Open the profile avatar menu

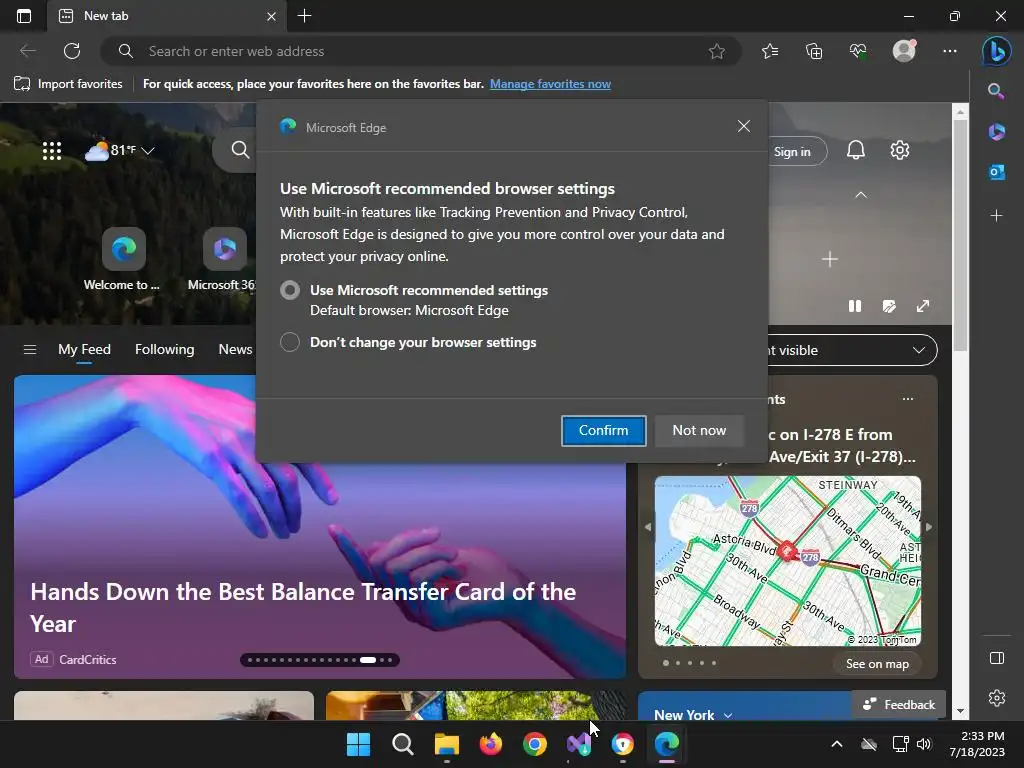point(904,51)
